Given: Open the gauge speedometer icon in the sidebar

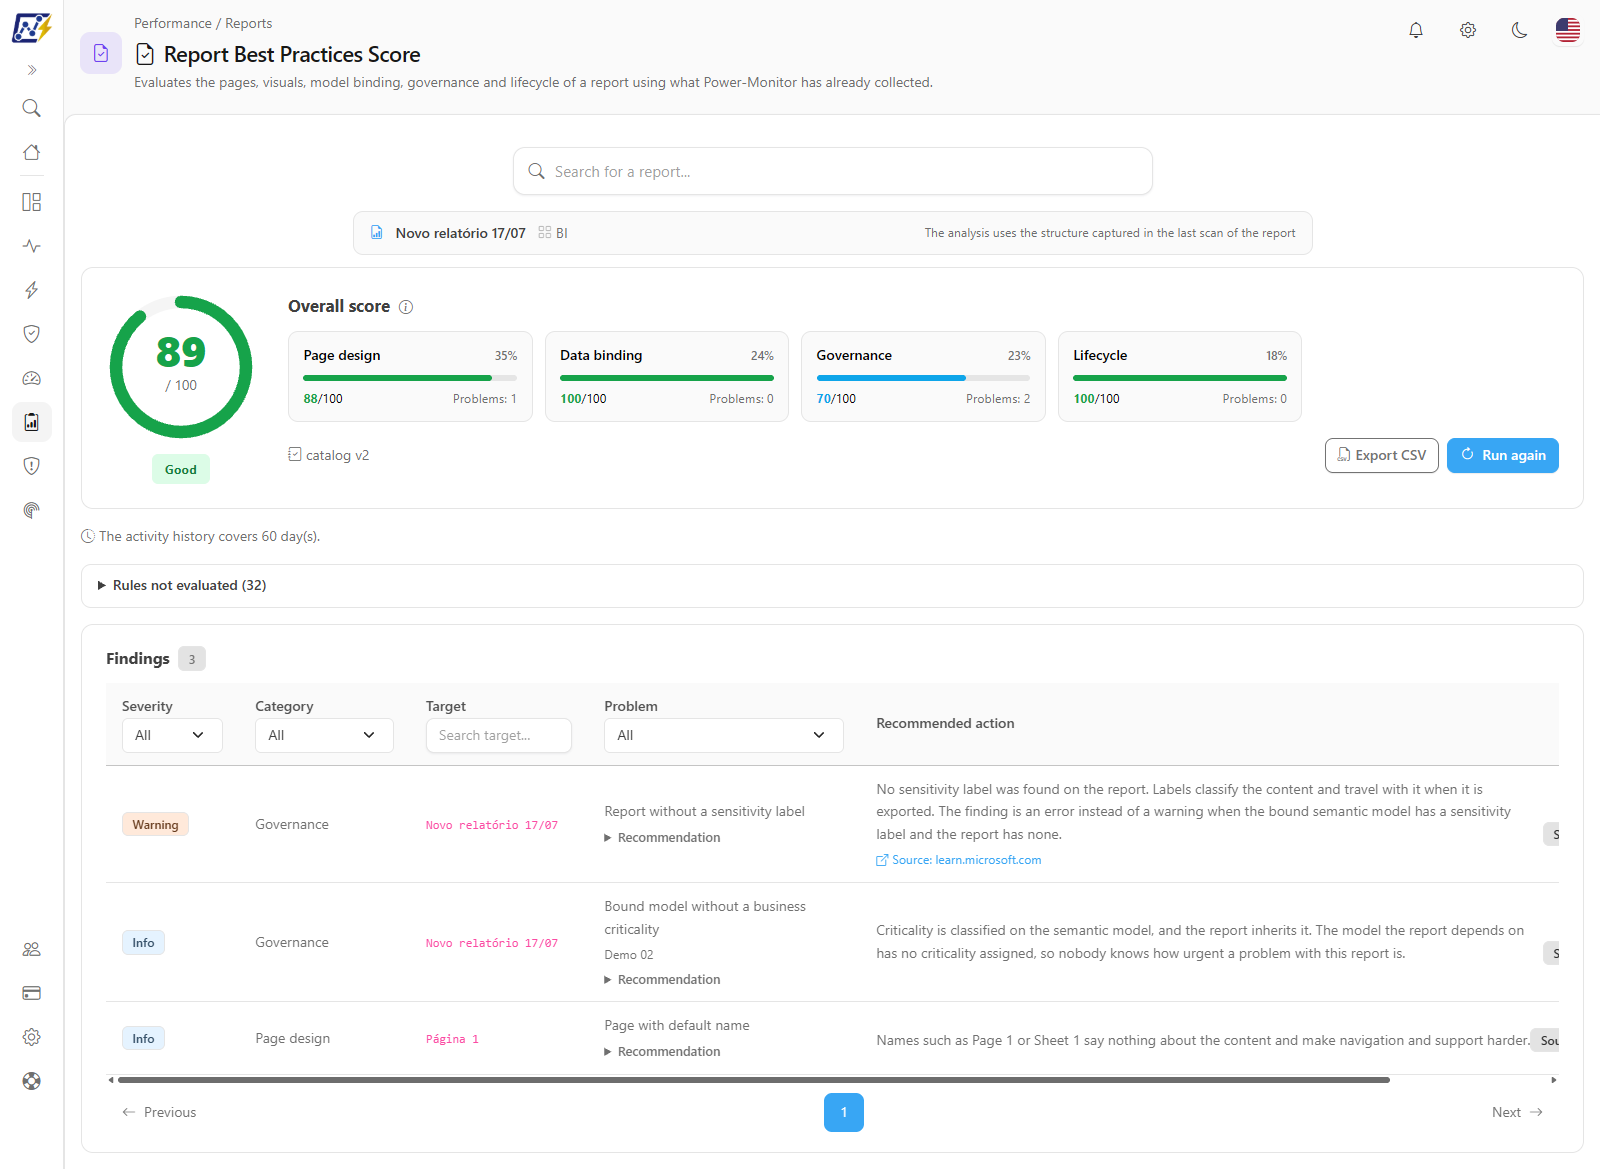Looking at the screenshot, I should [32, 378].
